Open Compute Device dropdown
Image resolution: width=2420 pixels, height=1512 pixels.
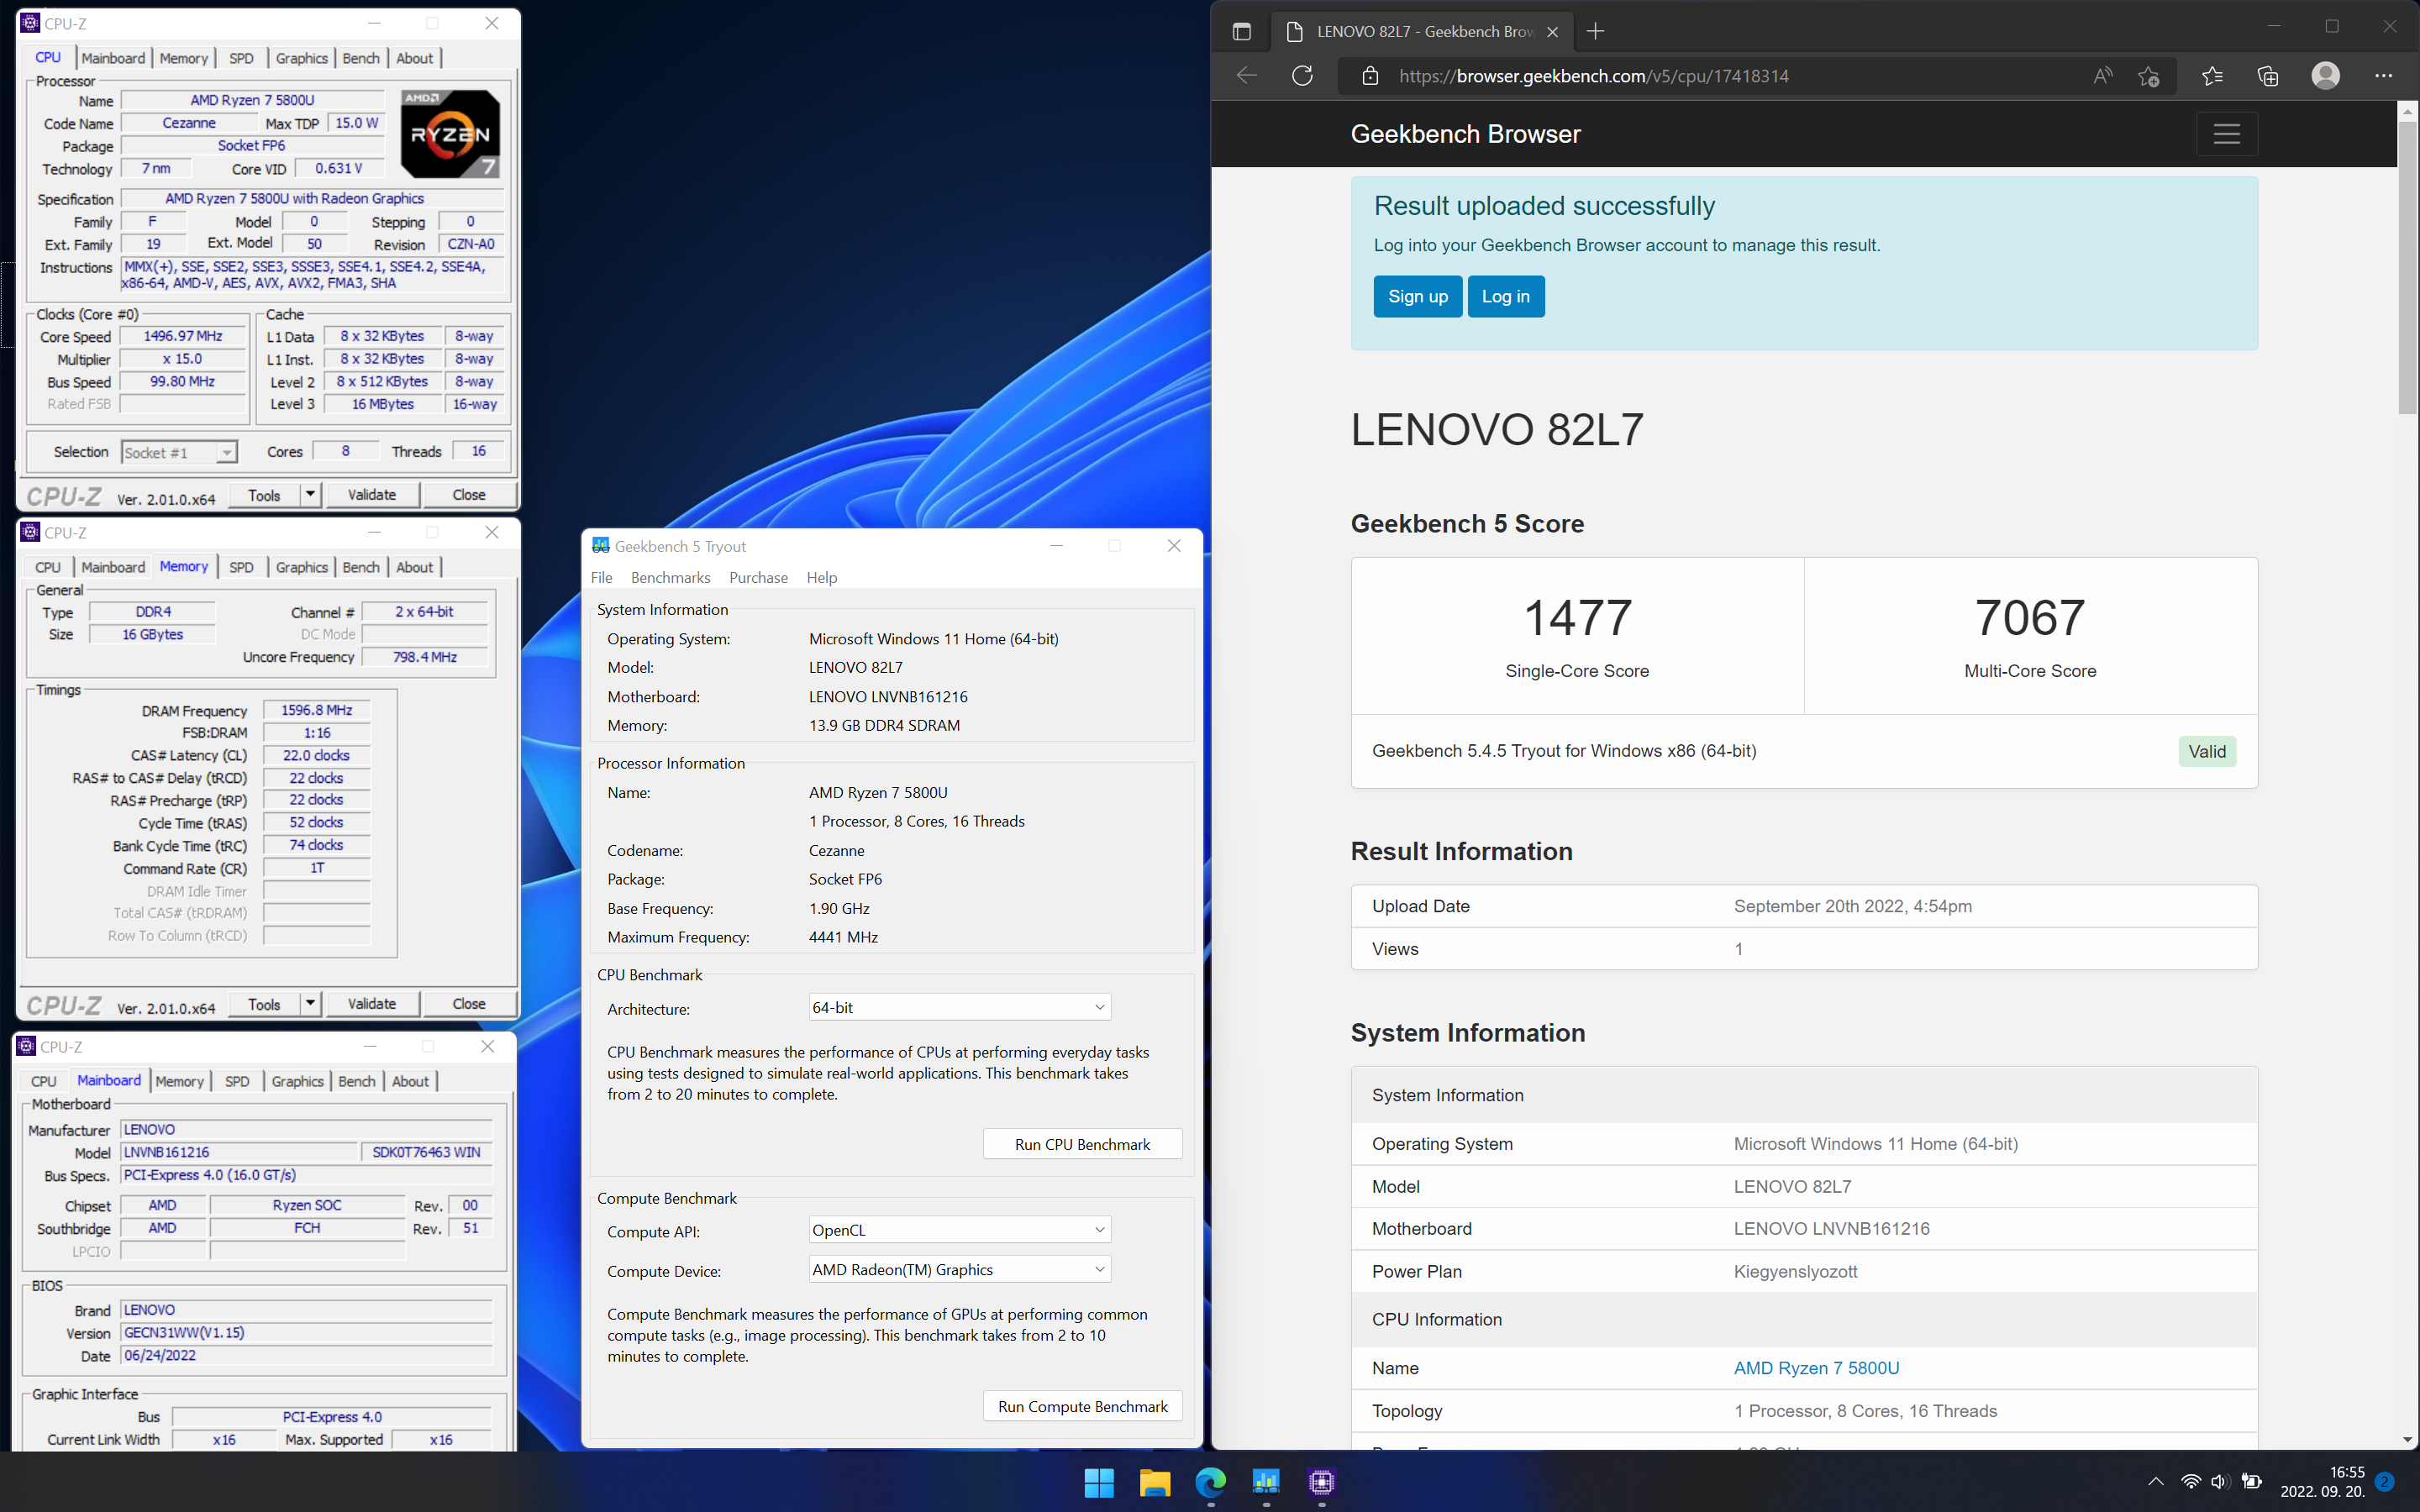tap(959, 1270)
